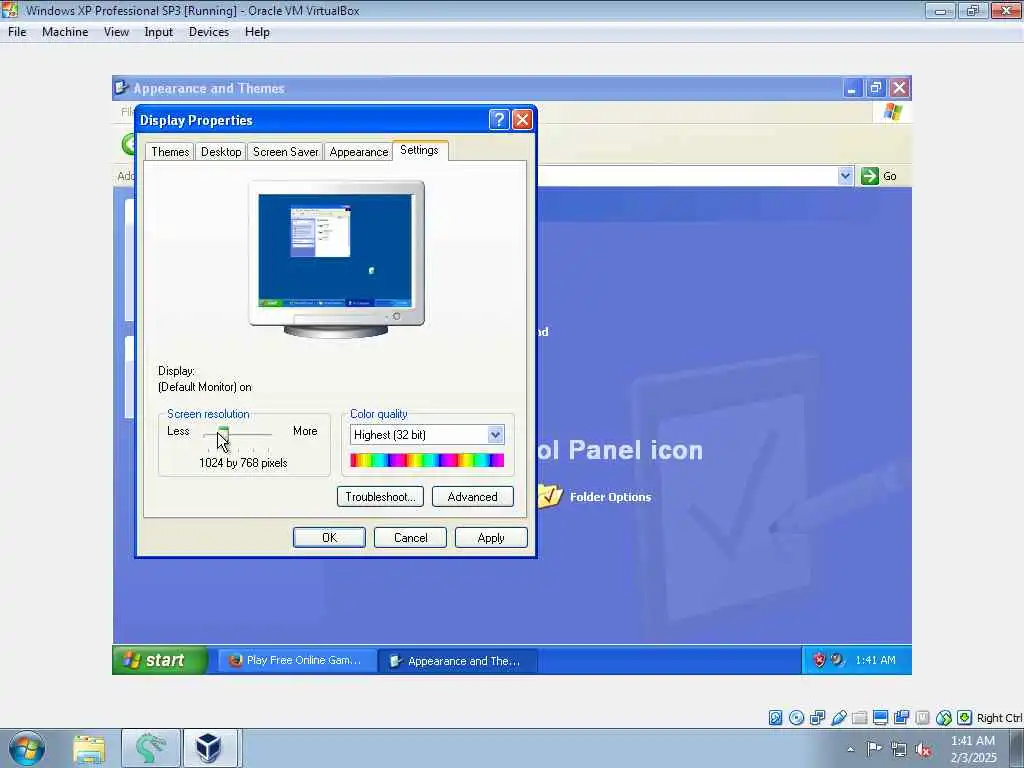Close the Display Properties dialog

(522, 120)
